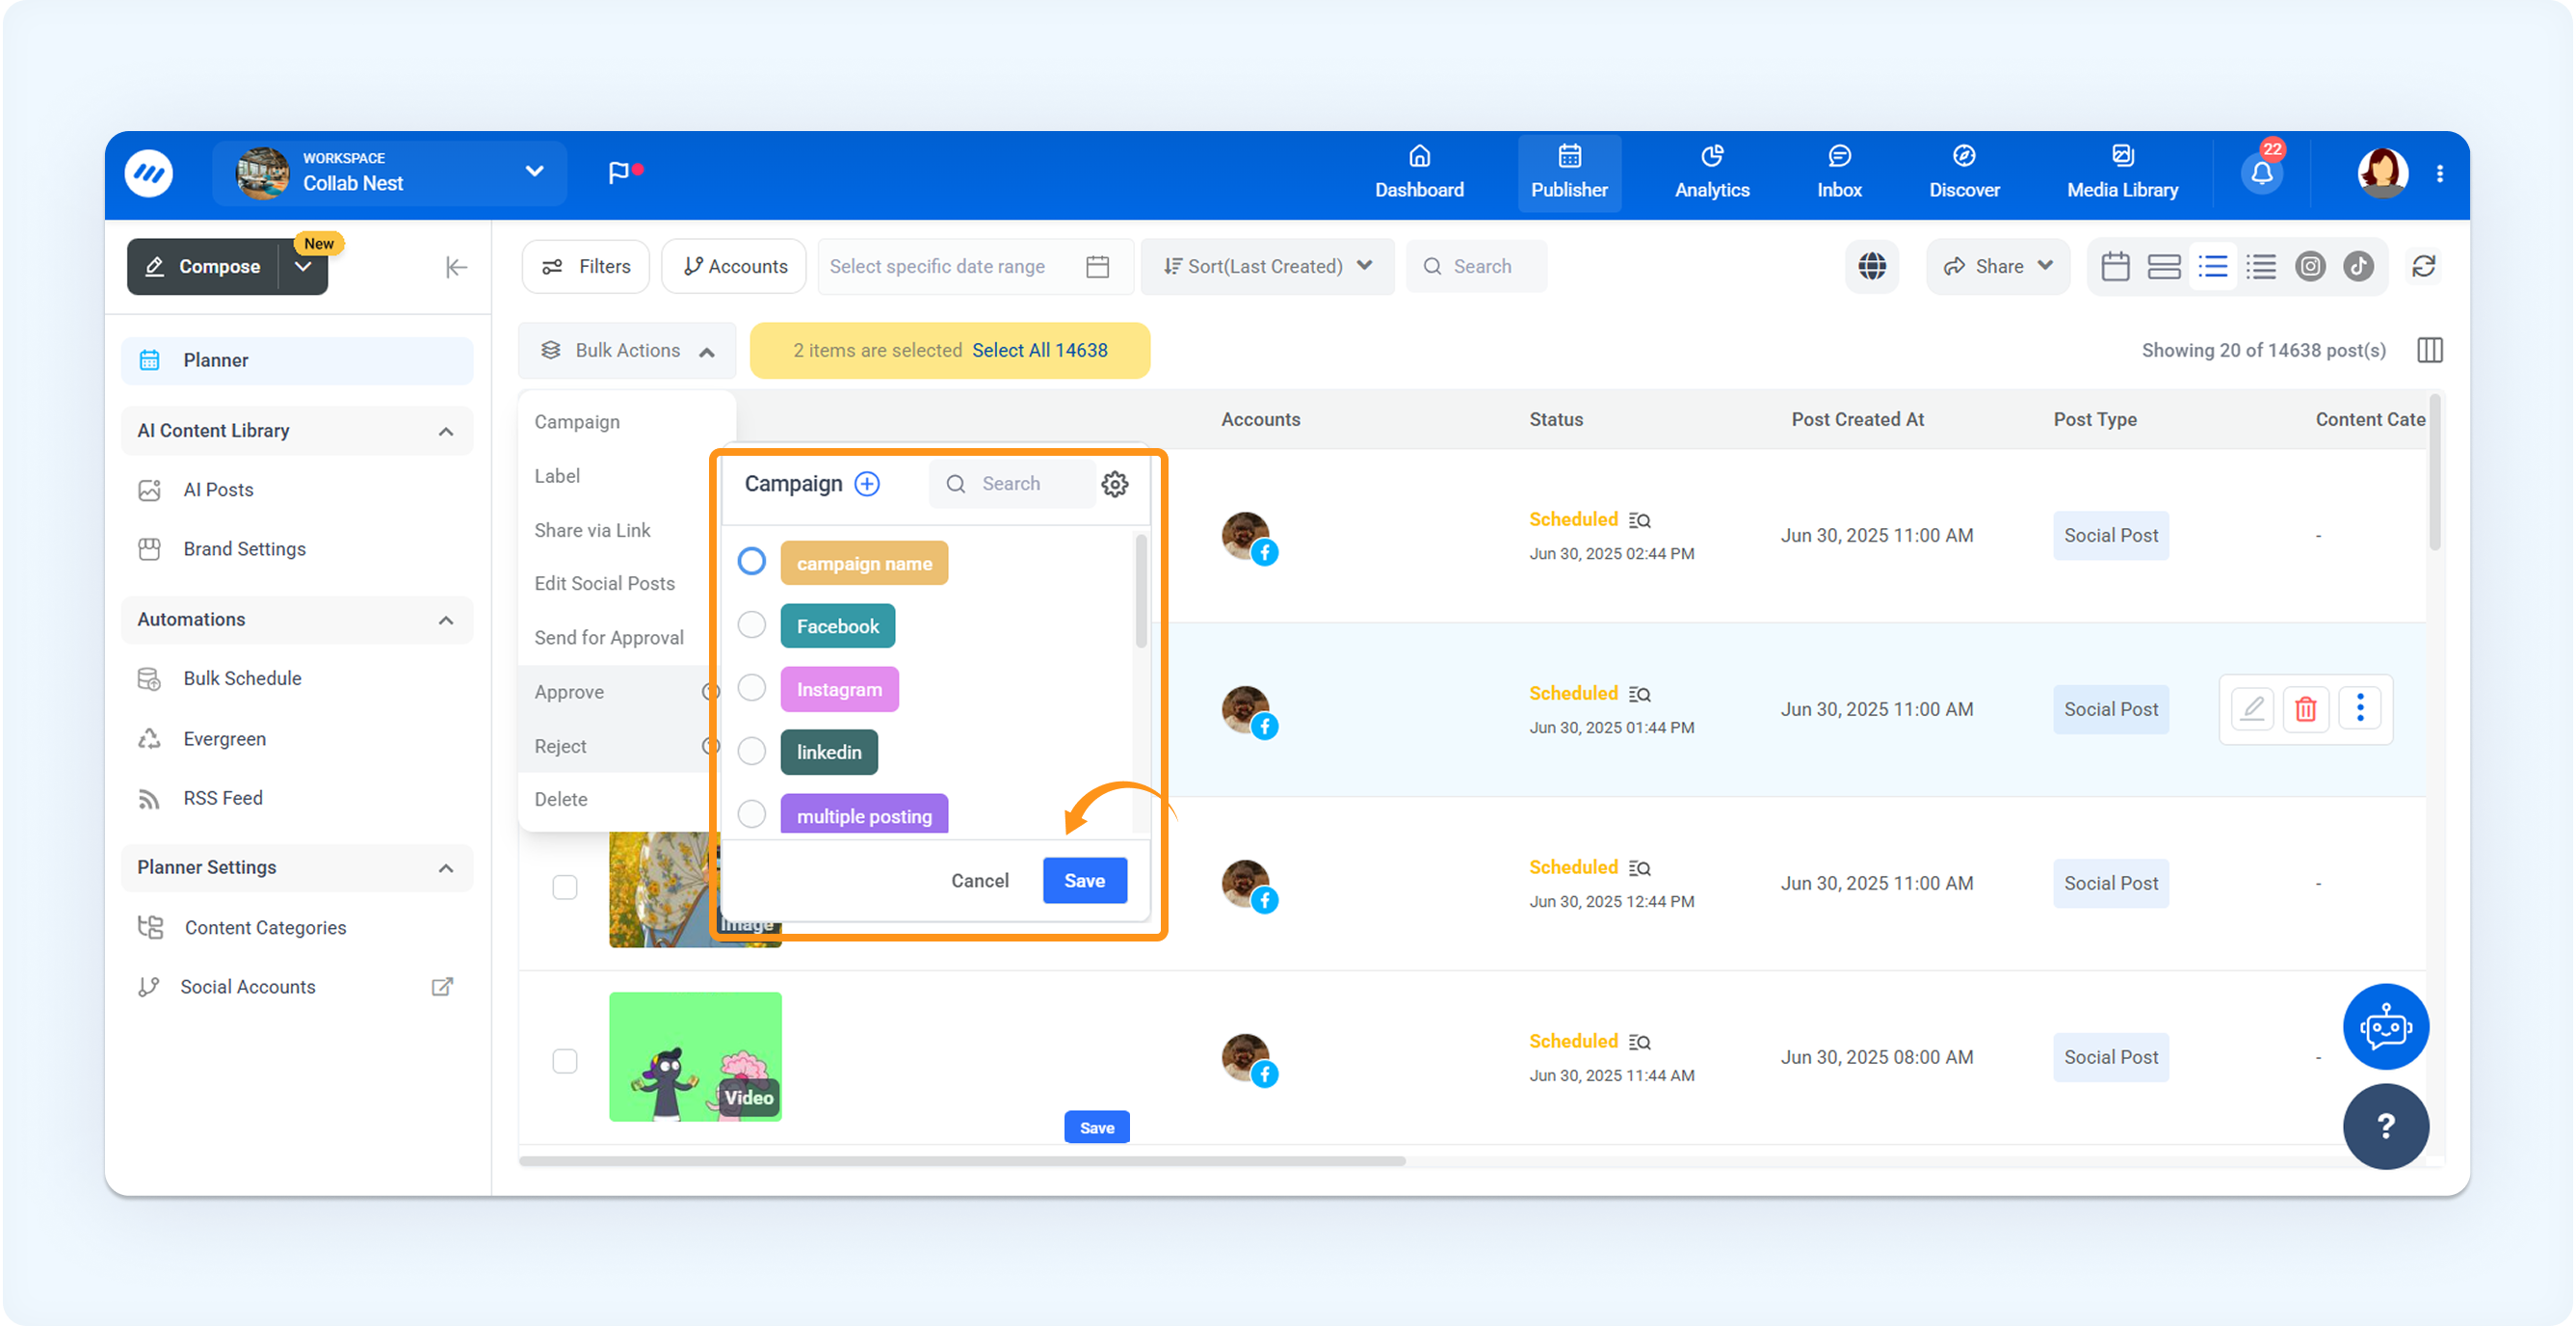Open the date range calendar icon
Image resolution: width=2576 pixels, height=1326 pixels.
(x=1098, y=267)
